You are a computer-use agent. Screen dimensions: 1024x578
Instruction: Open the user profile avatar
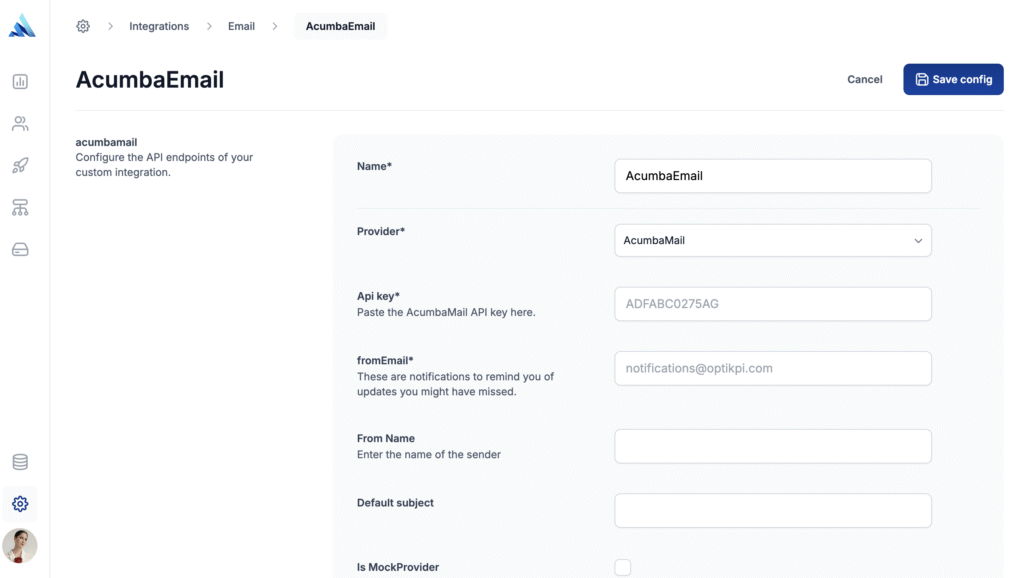click(x=20, y=545)
